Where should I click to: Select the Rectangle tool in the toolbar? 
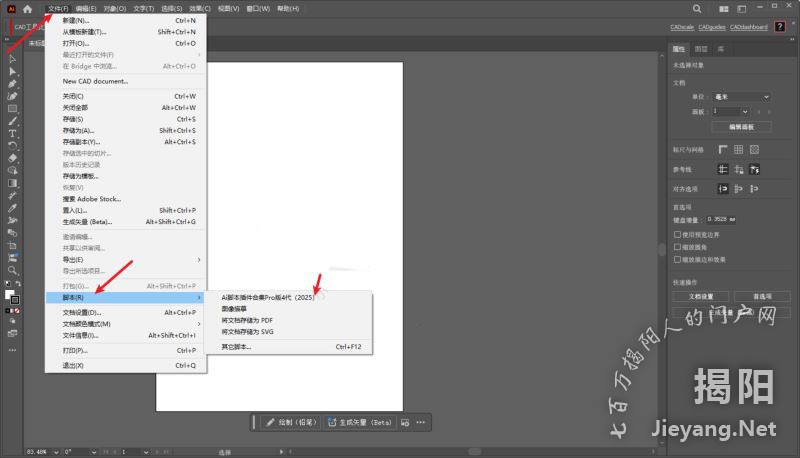pyautogui.click(x=12, y=108)
